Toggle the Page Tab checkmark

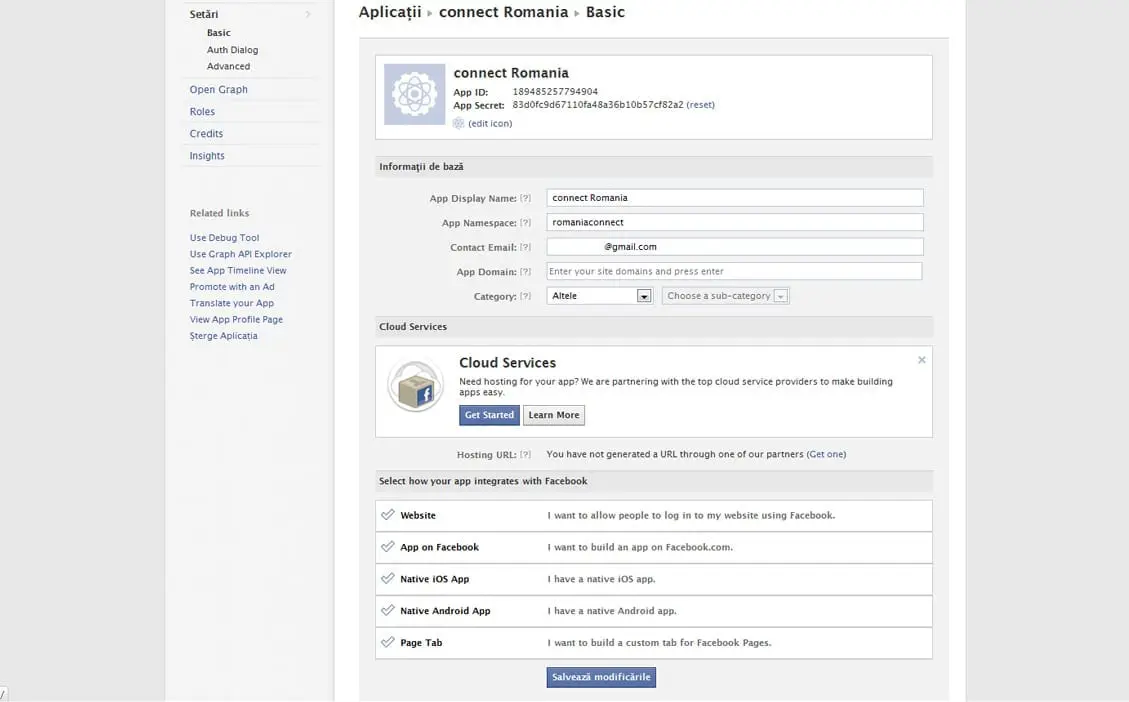[387, 642]
